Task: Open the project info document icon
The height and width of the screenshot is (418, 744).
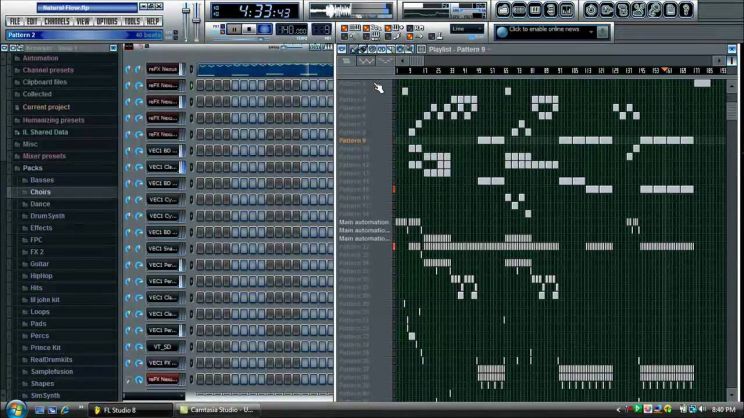Action: point(670,9)
